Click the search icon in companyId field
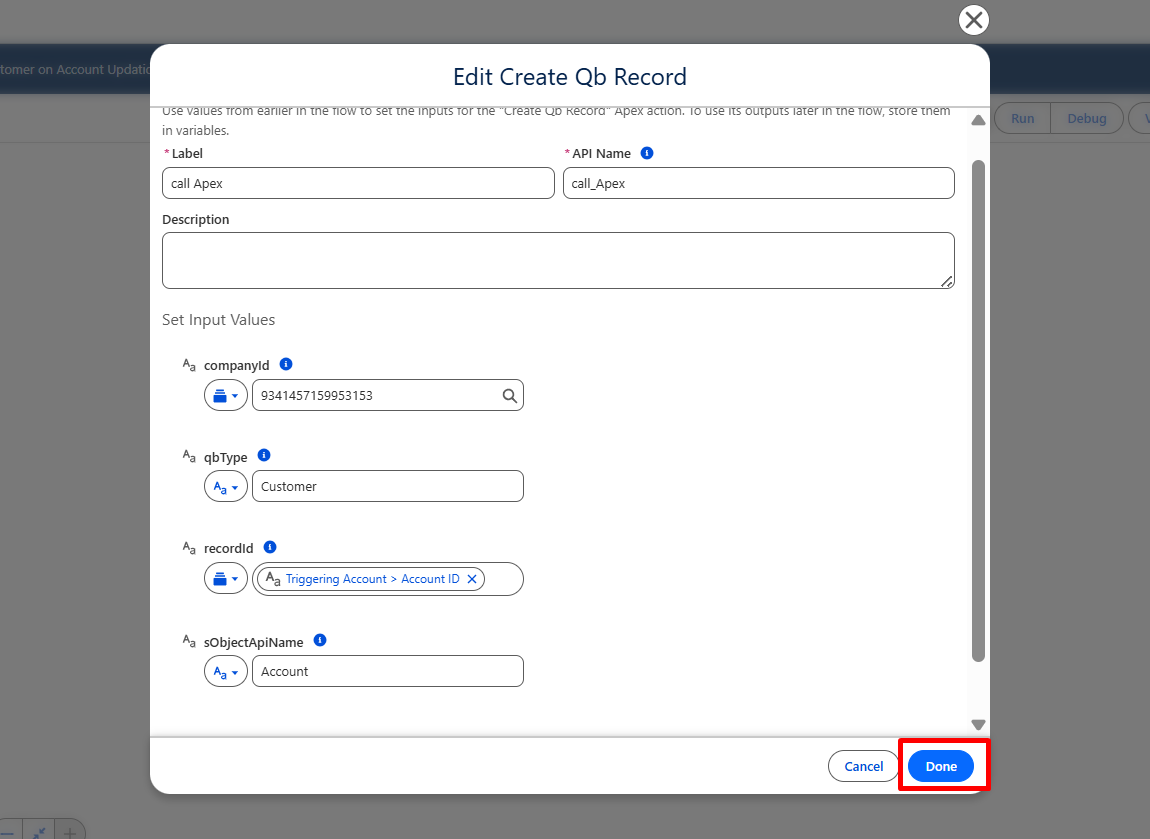1150x839 pixels. point(509,396)
